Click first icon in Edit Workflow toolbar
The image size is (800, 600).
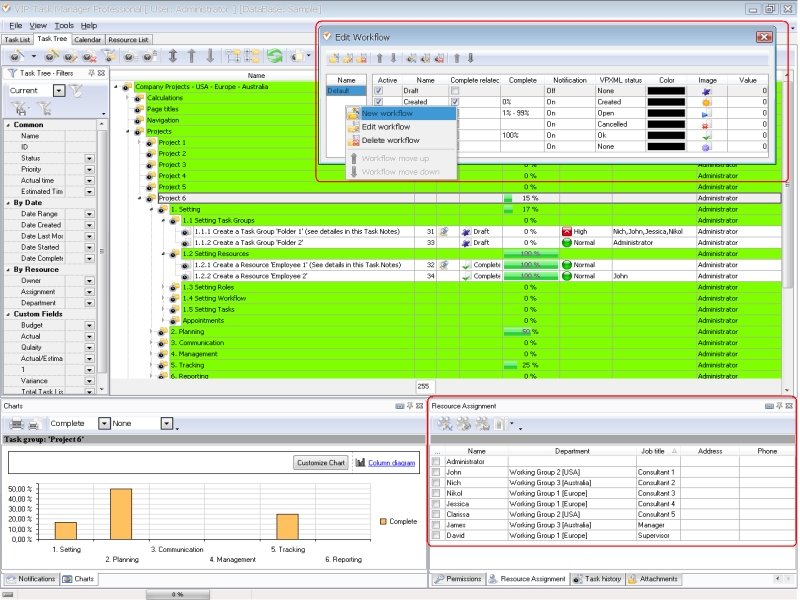tap(334, 58)
